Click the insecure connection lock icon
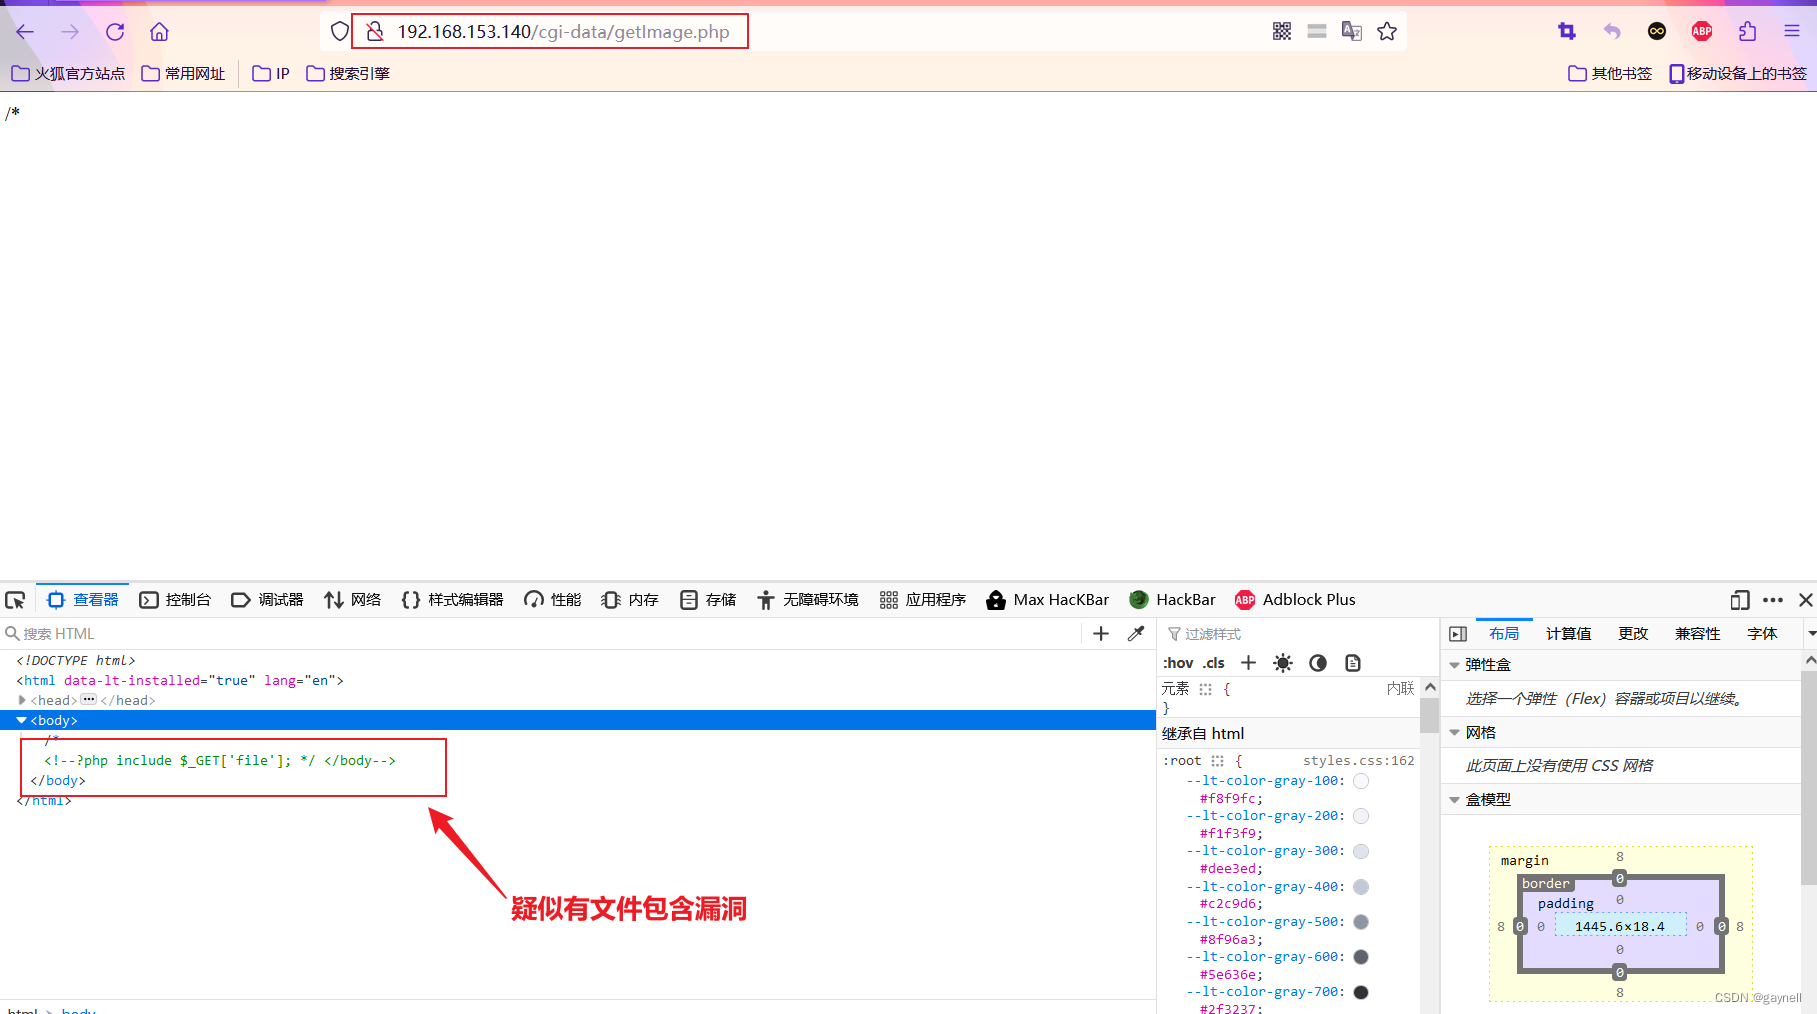Image resolution: width=1817 pixels, height=1014 pixels. coord(375,32)
